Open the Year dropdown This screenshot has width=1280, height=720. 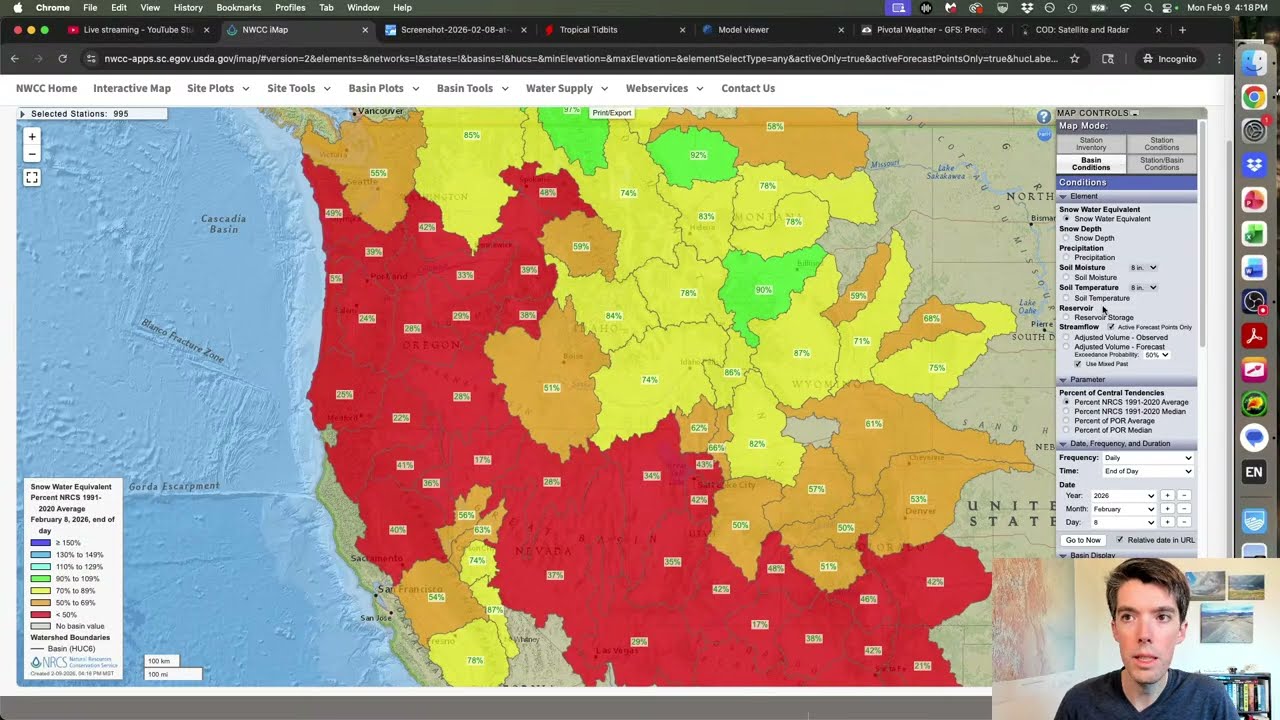[1124, 496]
